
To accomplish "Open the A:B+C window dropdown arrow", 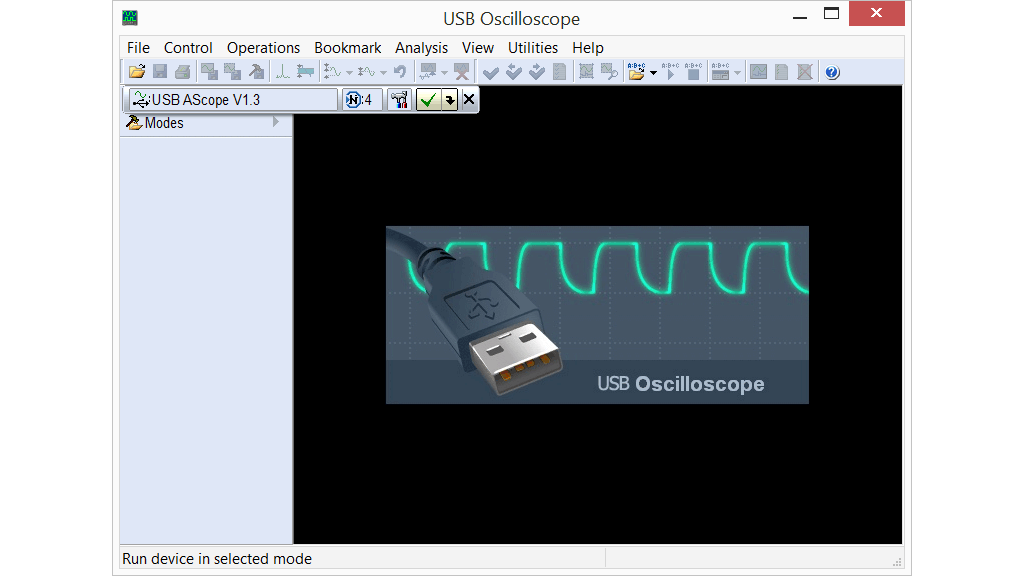I will click(x=737, y=72).
